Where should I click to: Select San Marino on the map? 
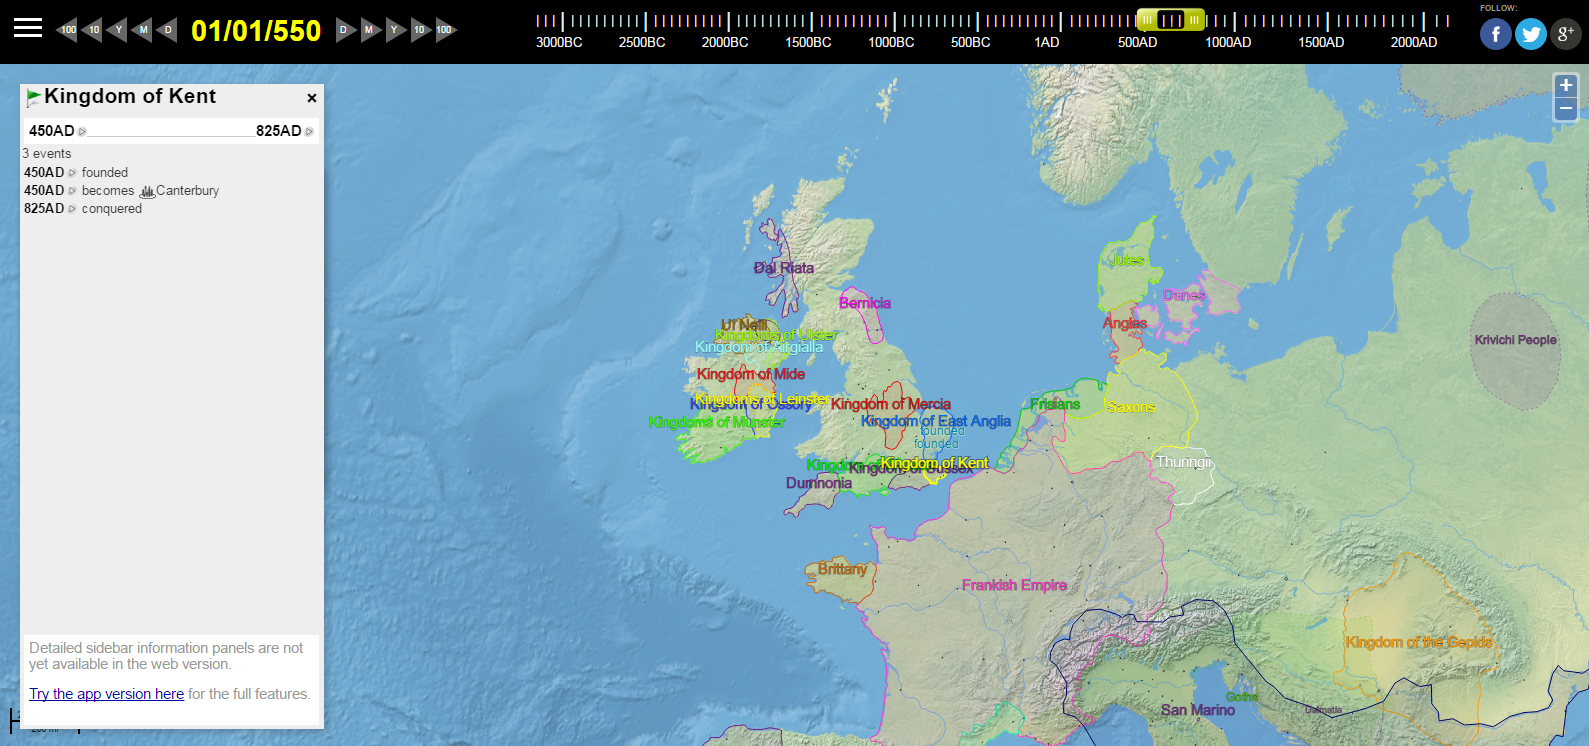click(1198, 710)
